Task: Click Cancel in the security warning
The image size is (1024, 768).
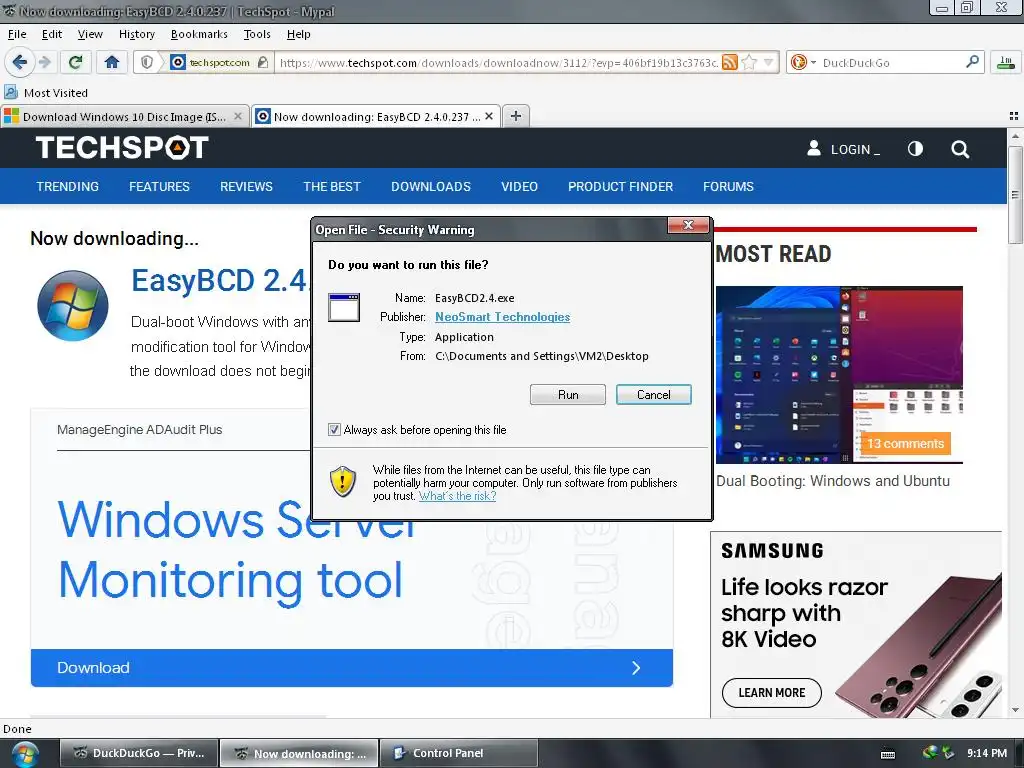Action: (x=654, y=394)
